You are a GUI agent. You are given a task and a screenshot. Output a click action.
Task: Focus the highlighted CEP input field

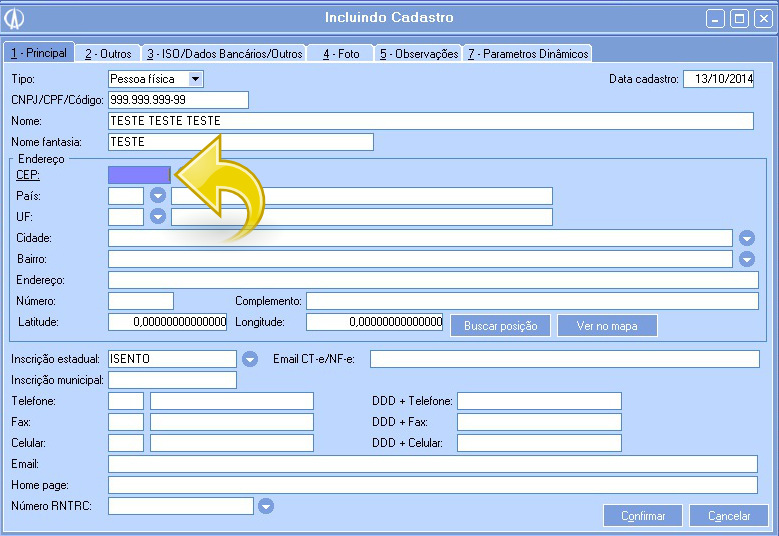(x=139, y=175)
